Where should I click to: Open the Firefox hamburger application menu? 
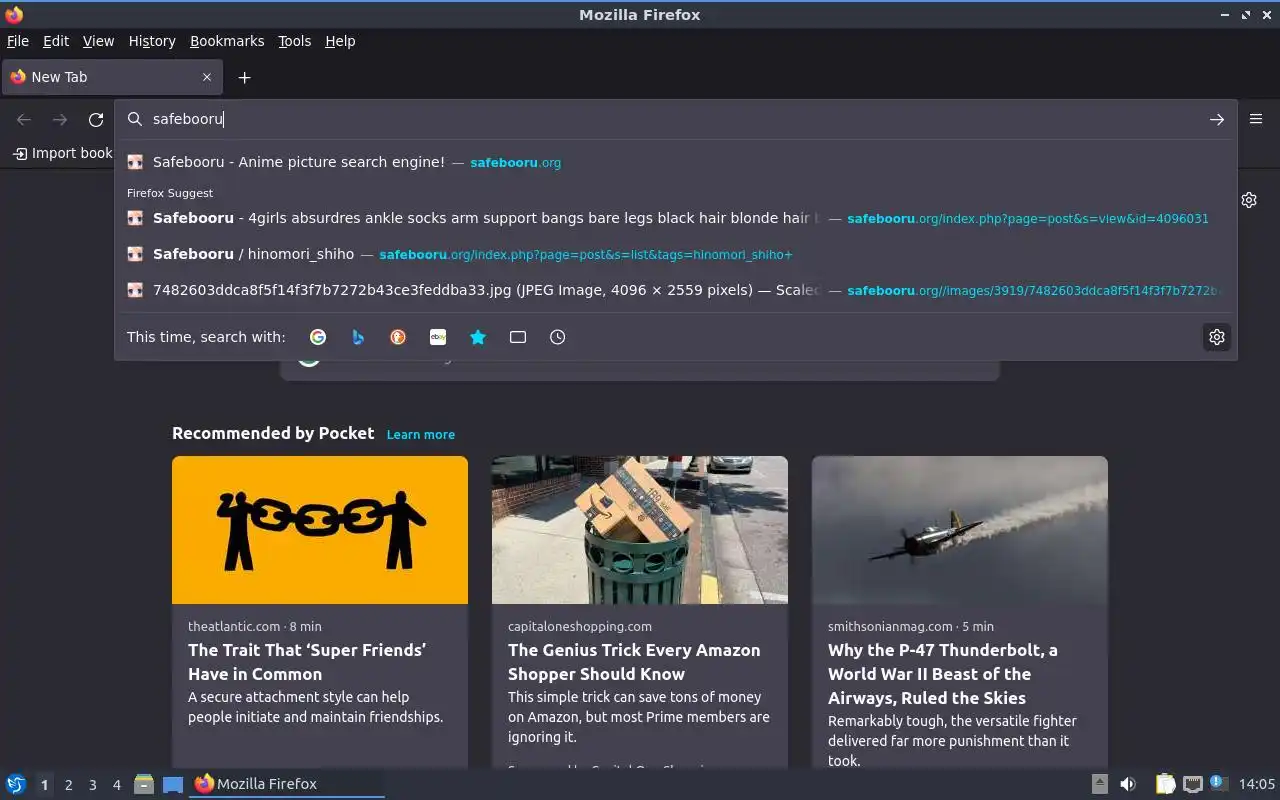pos(1256,119)
